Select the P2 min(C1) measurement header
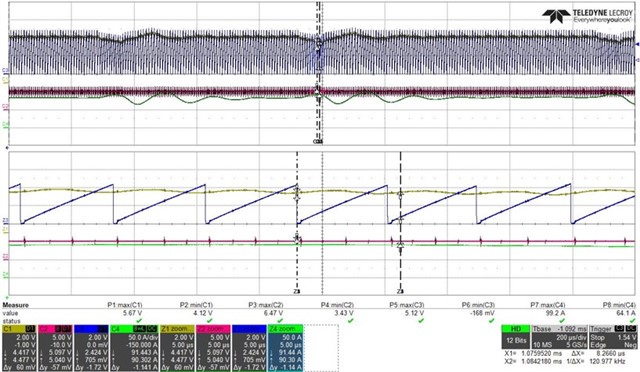 (196, 305)
